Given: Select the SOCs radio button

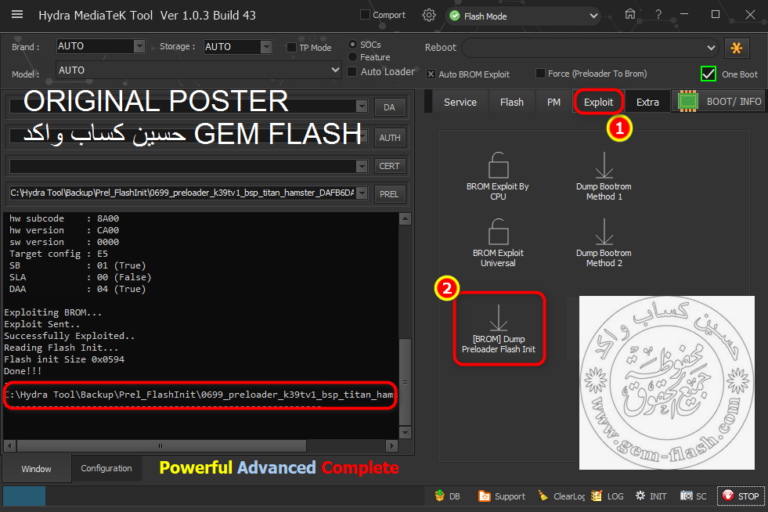Looking at the screenshot, I should pyautogui.click(x=353, y=45).
